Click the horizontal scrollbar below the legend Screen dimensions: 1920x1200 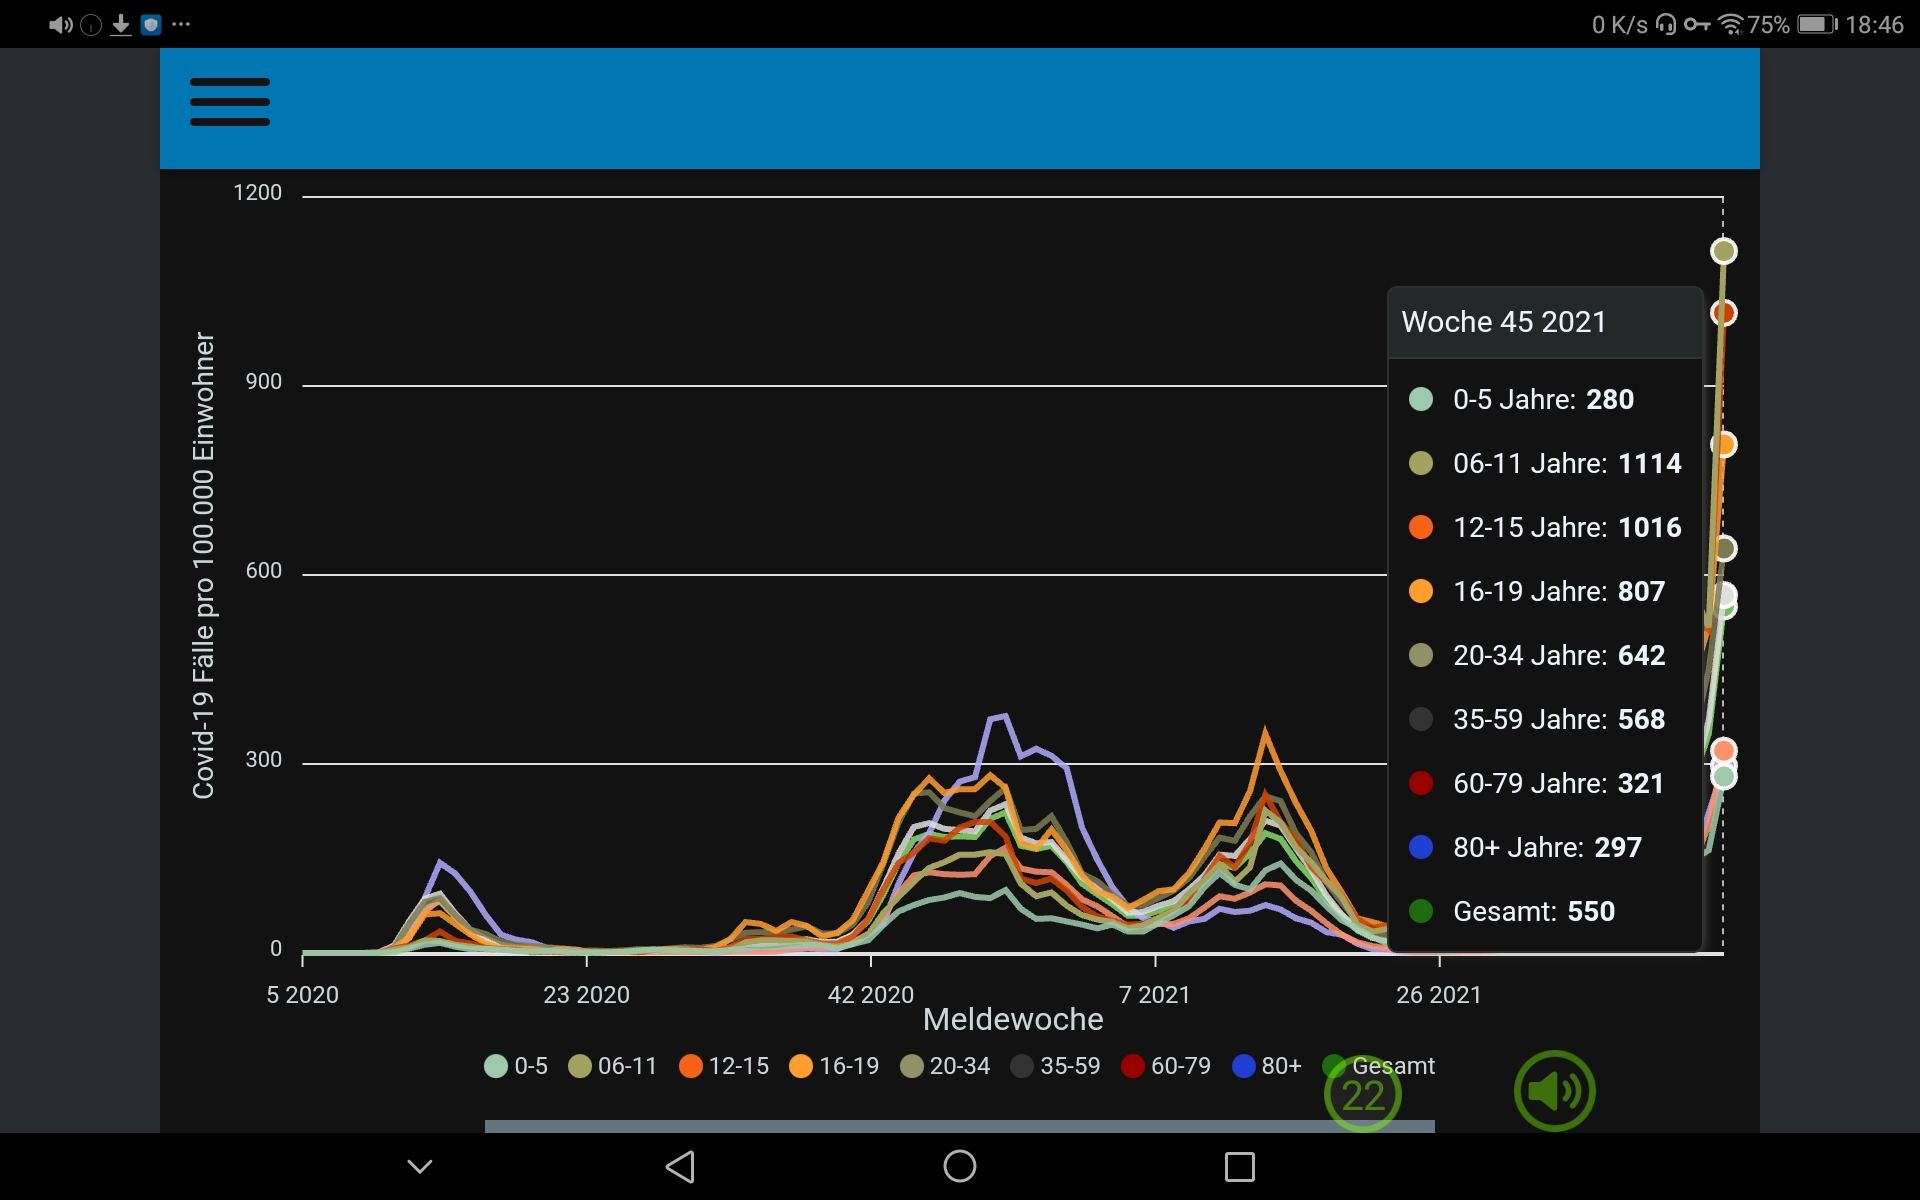(958, 1126)
